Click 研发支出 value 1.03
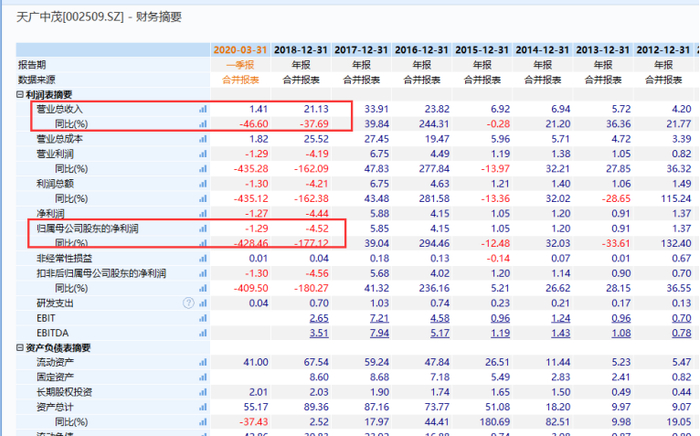Screen dimensions: 700x436 coord(379,303)
